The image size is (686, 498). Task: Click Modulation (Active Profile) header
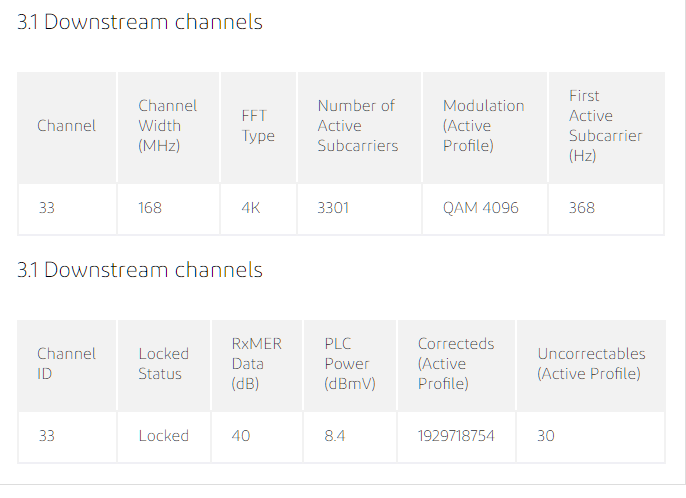pos(483,126)
